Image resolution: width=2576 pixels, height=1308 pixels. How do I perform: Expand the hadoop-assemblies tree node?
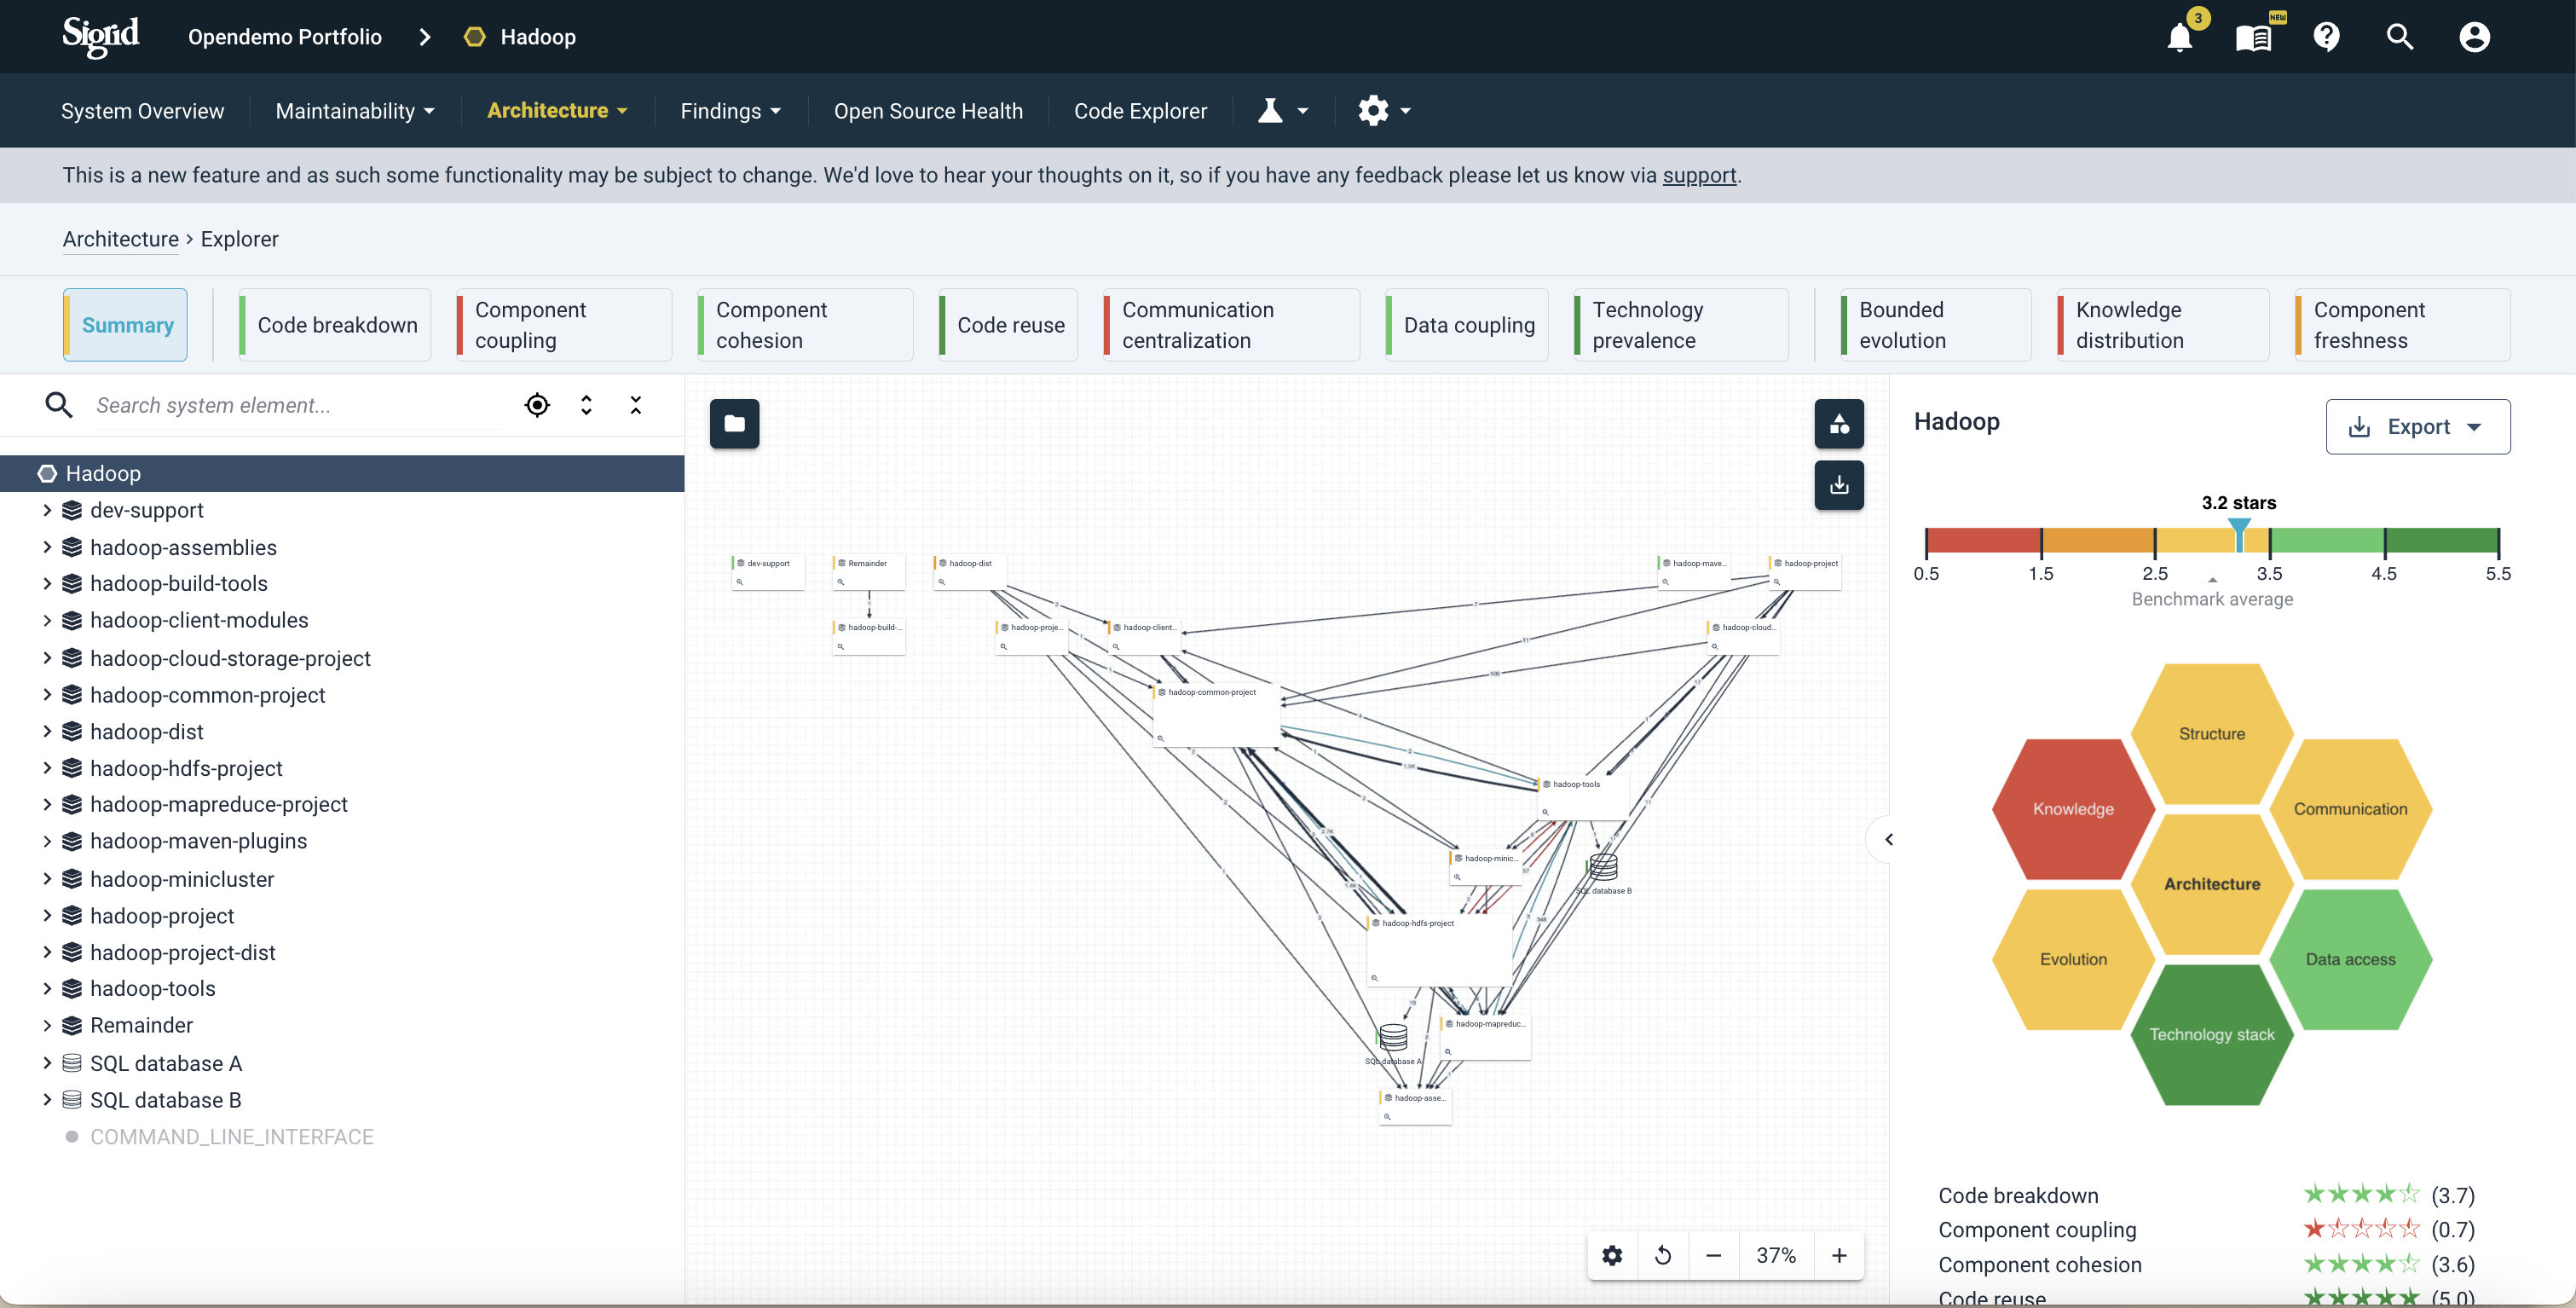point(47,547)
